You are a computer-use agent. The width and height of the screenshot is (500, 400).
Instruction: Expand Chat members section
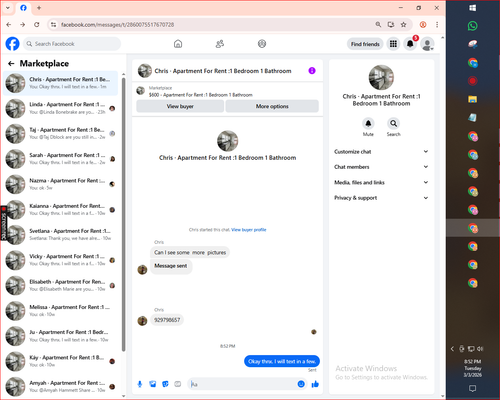381,167
